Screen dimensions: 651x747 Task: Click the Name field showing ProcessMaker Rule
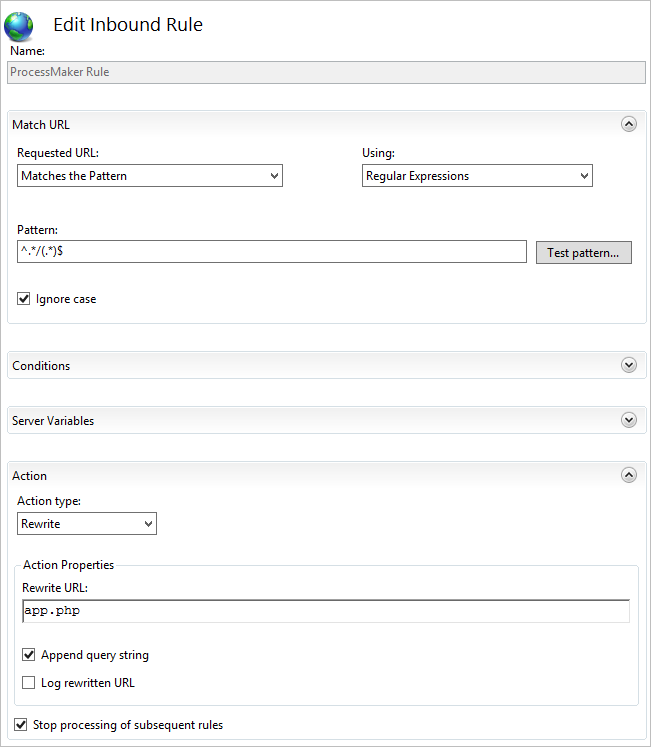(325, 72)
